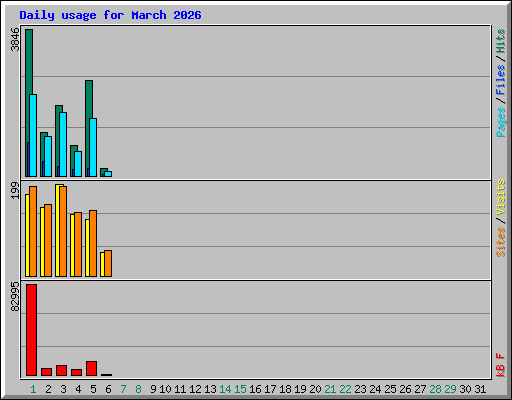Click the day 16 axis label
Image resolution: width=512 pixels, height=400 pixels.
(255, 389)
